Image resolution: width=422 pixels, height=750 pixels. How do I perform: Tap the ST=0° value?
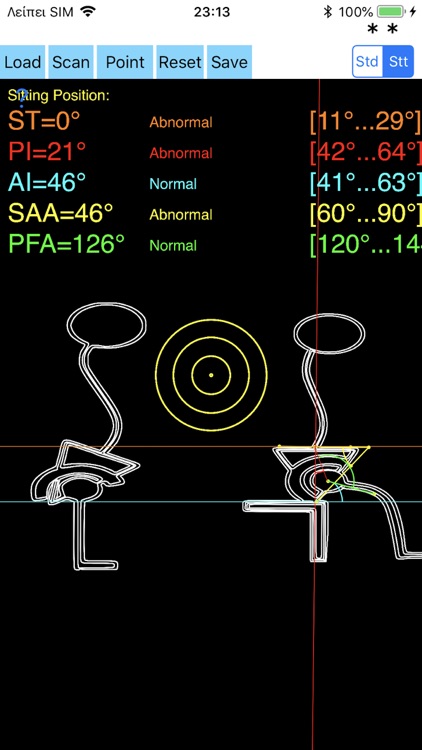44,121
